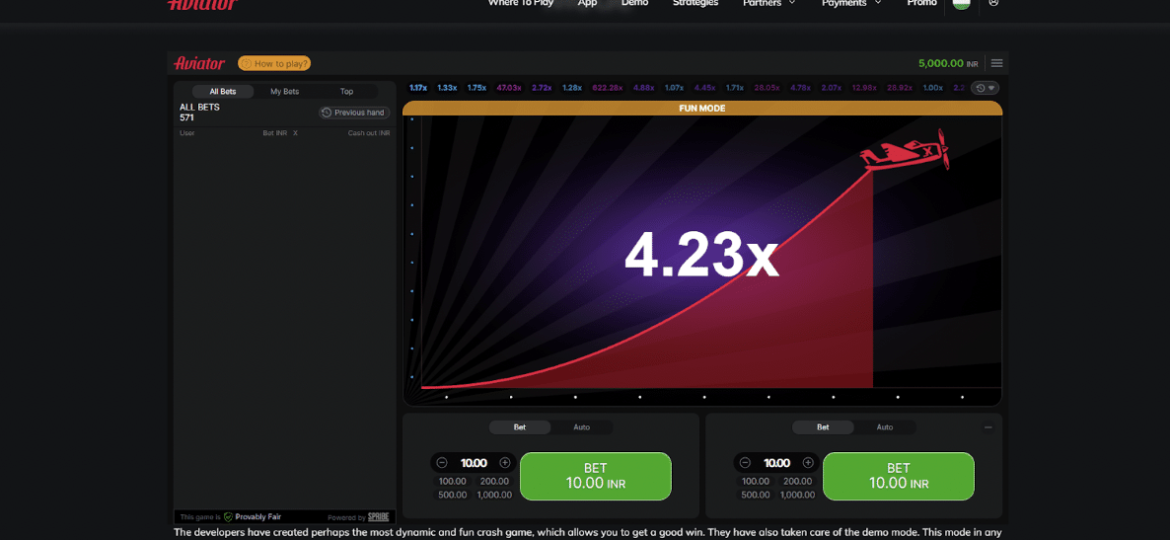The width and height of the screenshot is (1170, 540).
Task: Expand the Partners menu in site navigation
Action: (x=769, y=3)
